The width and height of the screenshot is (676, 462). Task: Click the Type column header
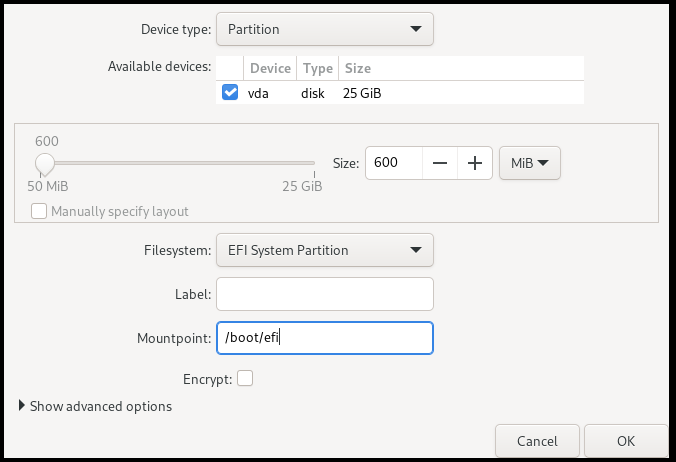tap(317, 69)
